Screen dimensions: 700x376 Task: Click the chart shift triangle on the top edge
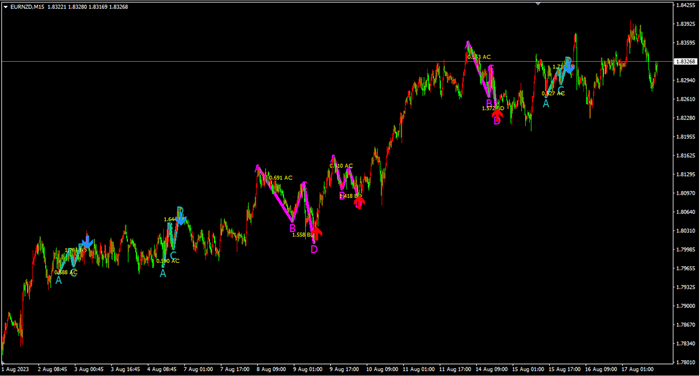(x=538, y=4)
